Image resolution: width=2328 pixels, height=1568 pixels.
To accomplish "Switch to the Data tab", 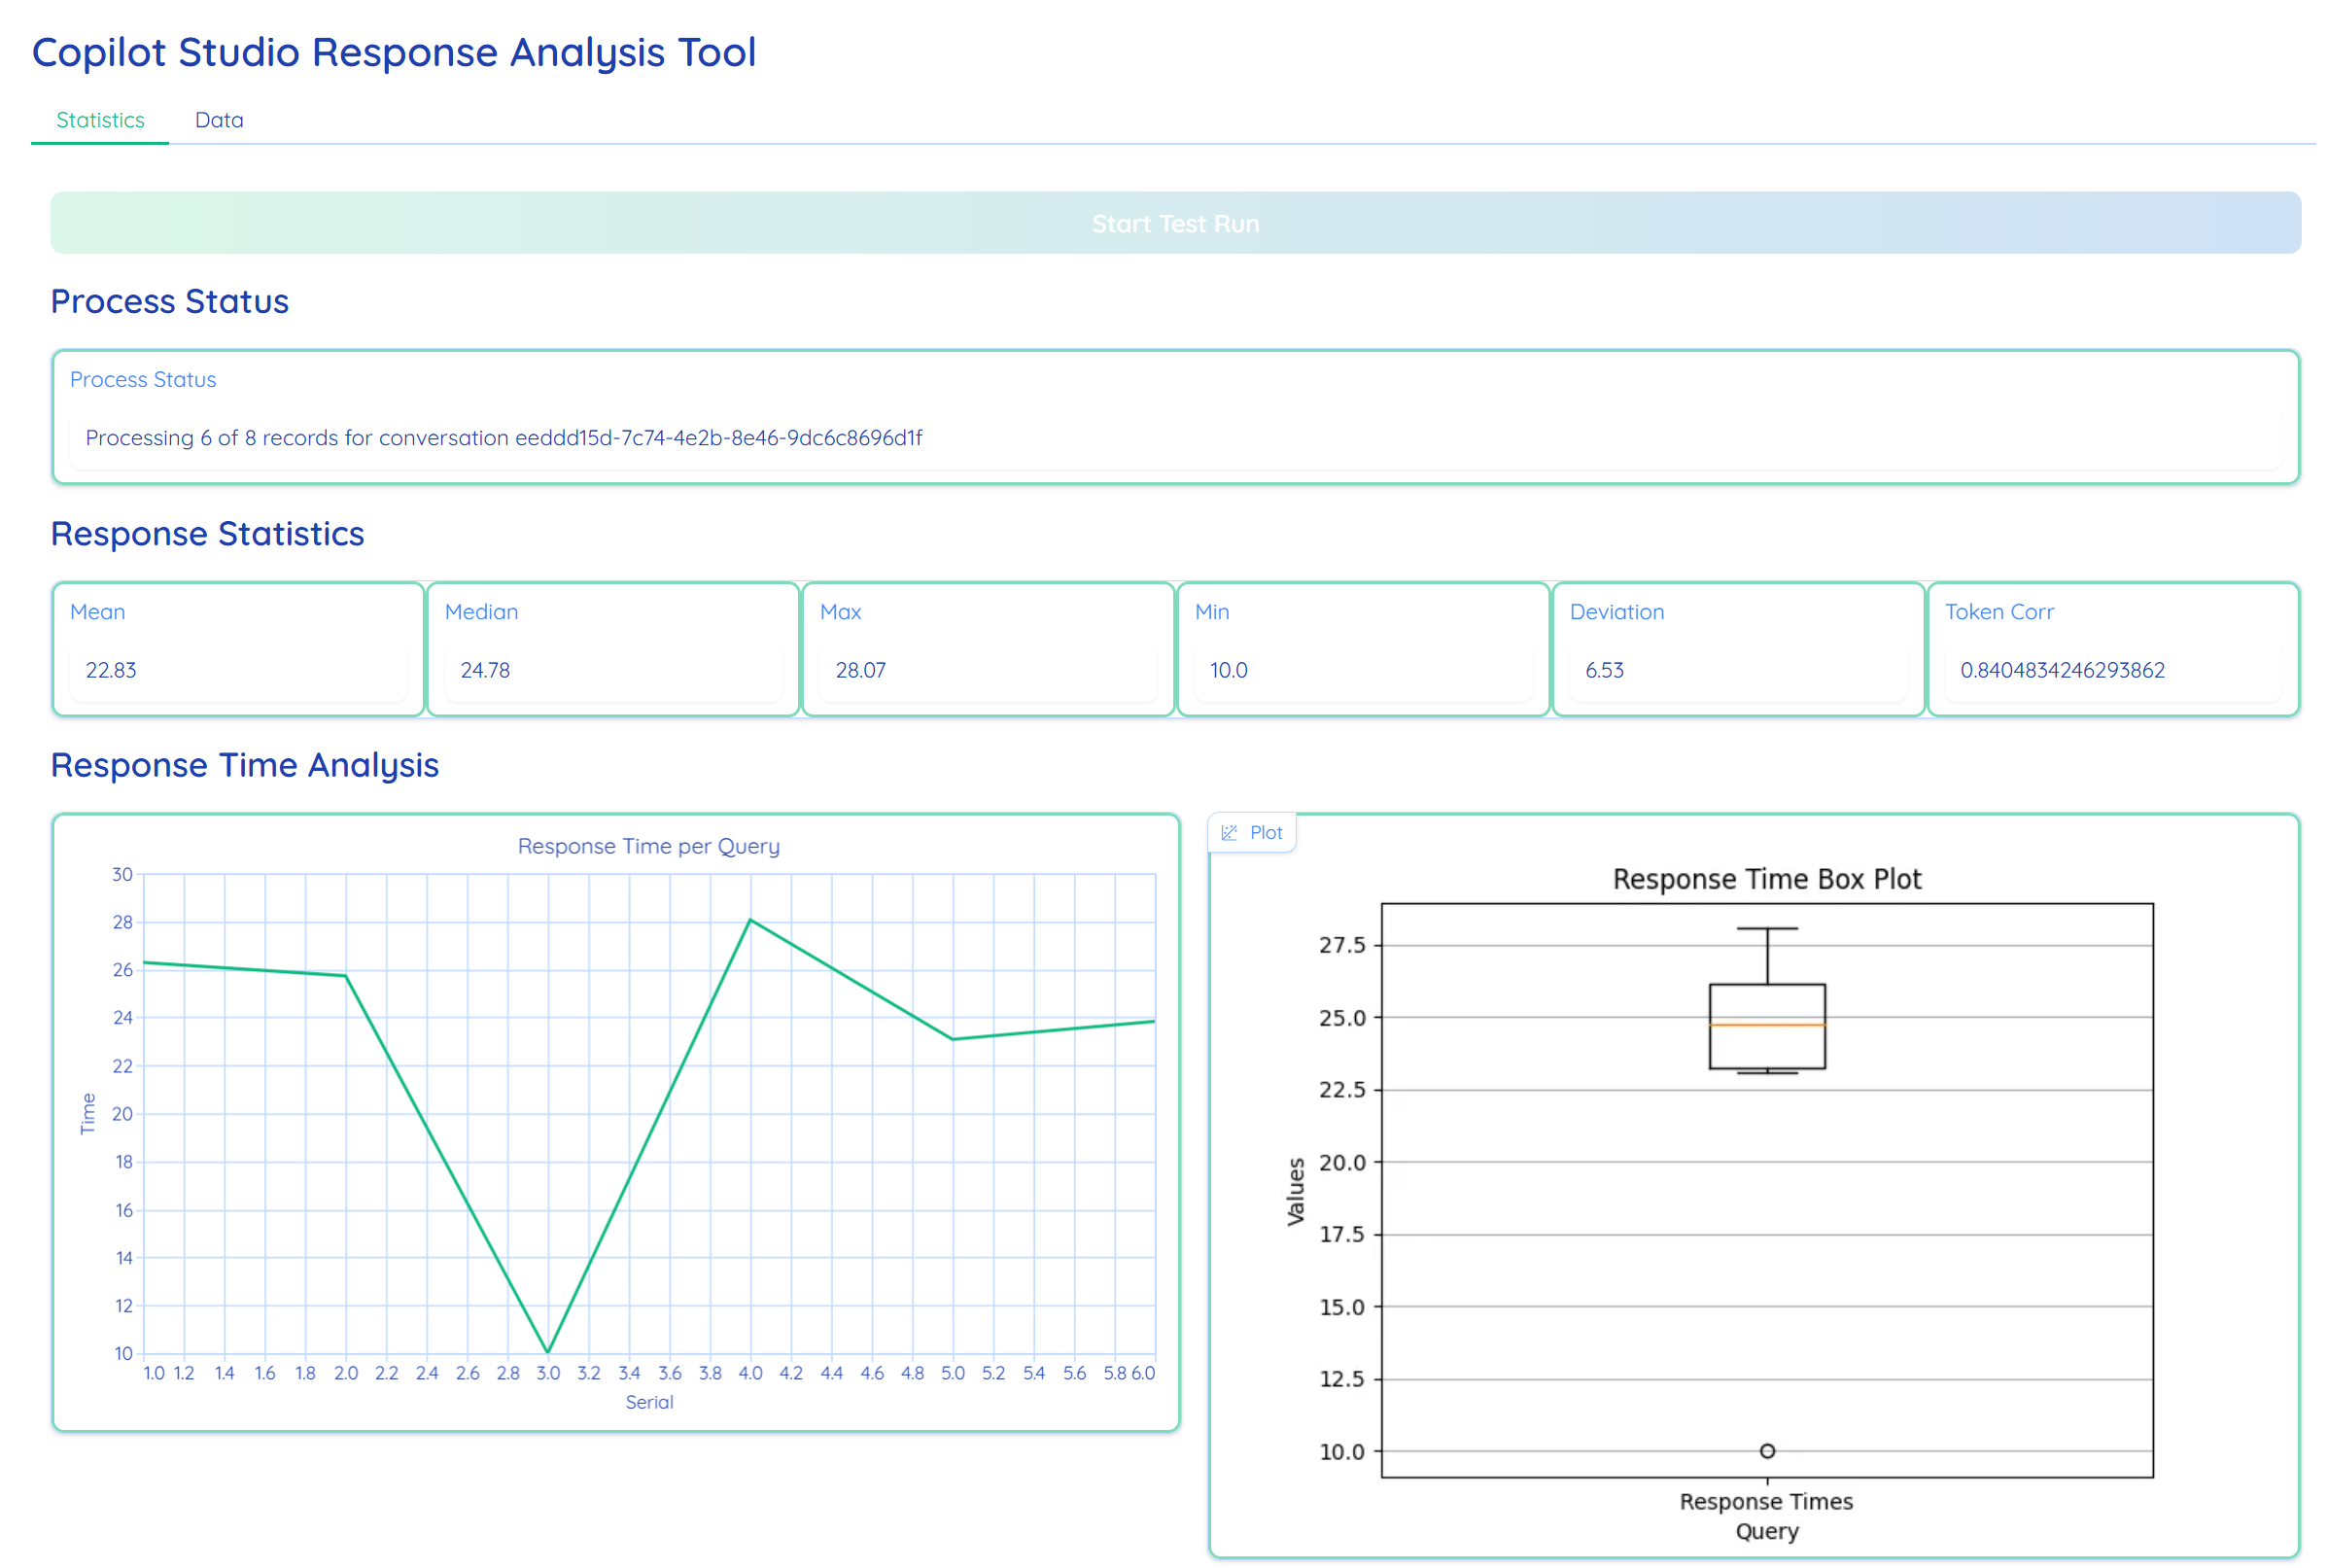I will (x=219, y=120).
